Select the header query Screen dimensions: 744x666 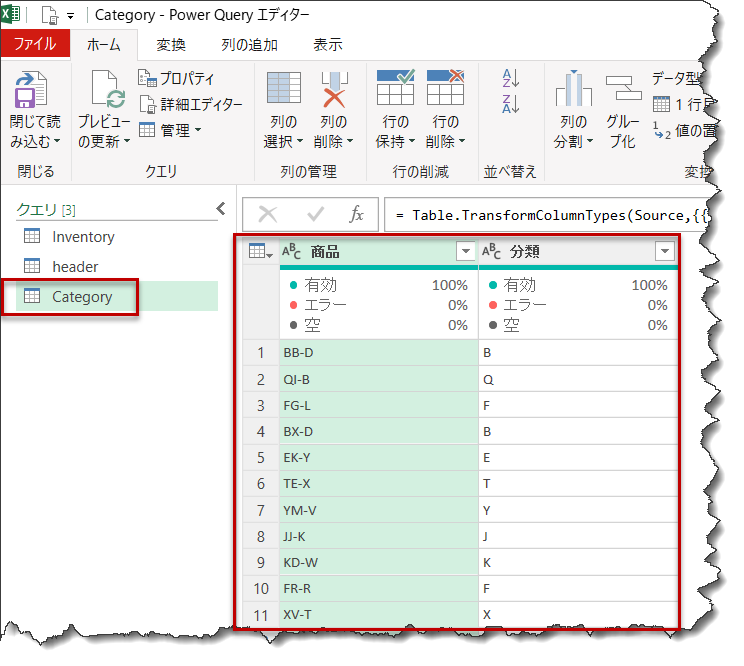[x=117, y=266]
